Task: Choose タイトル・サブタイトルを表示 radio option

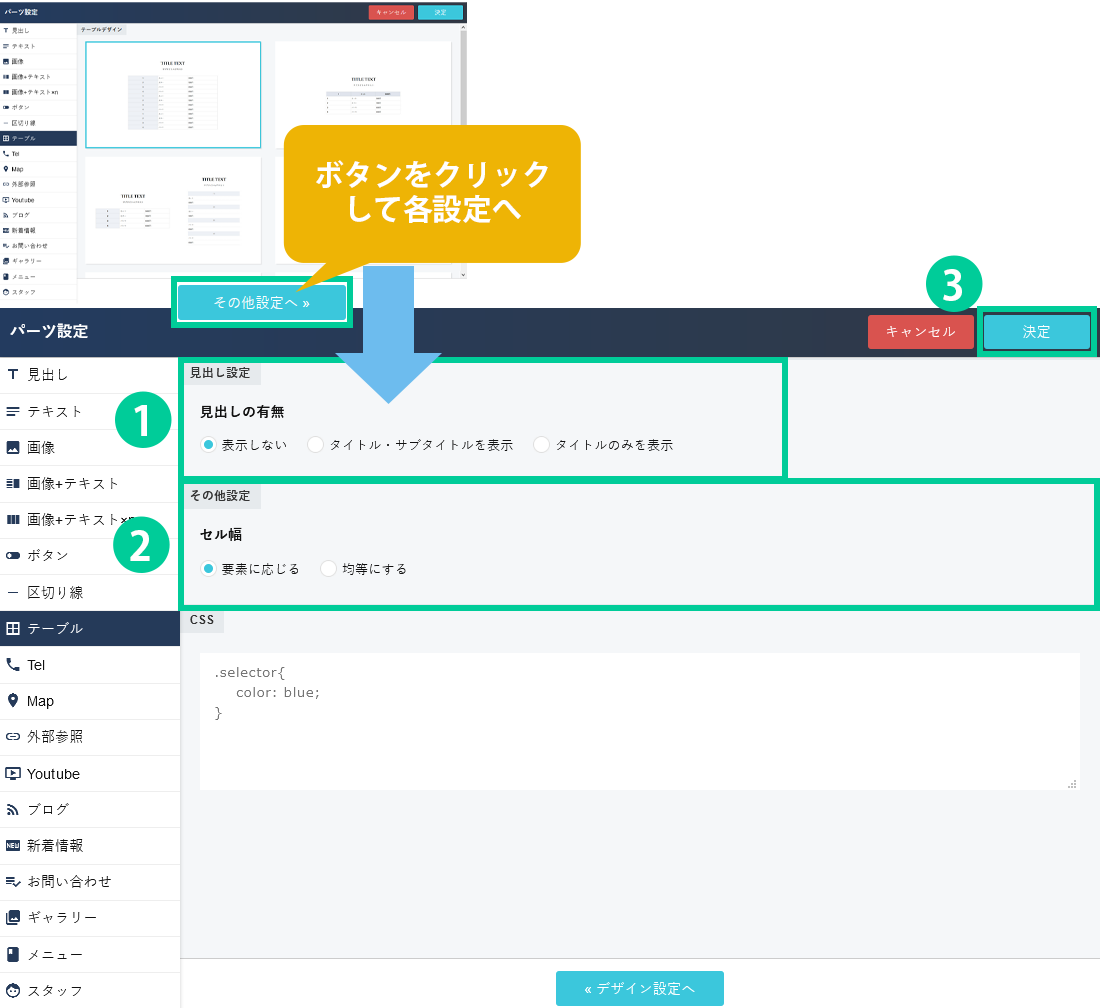Action: tap(316, 445)
